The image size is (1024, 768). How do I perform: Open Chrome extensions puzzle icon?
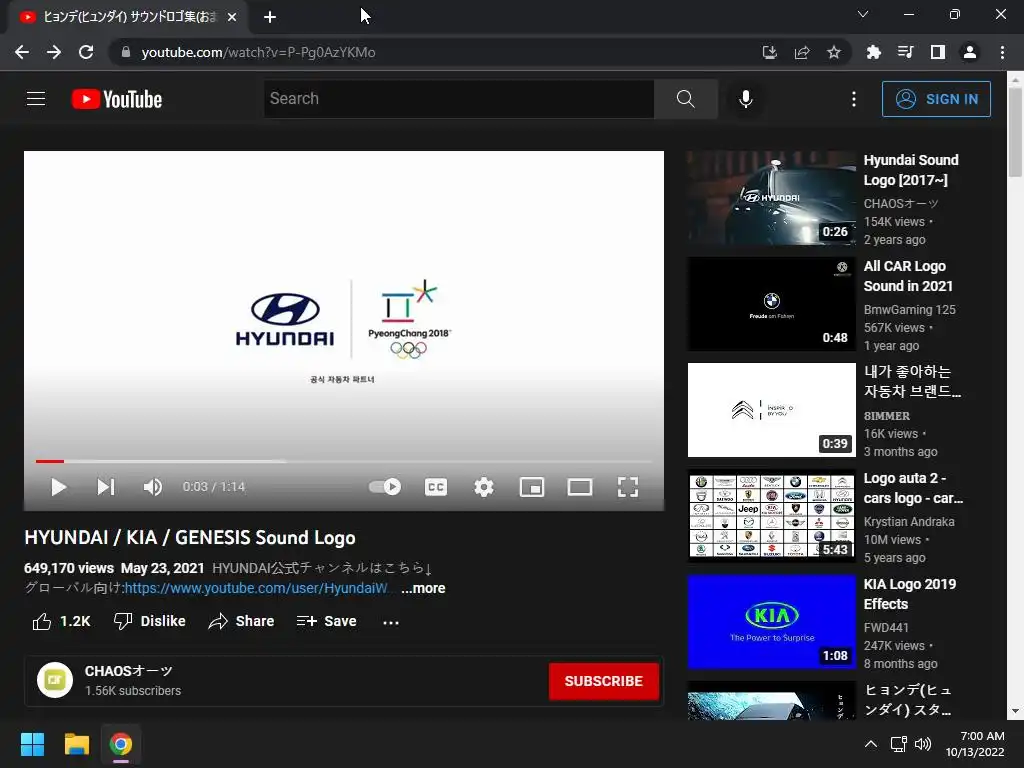[x=874, y=52]
